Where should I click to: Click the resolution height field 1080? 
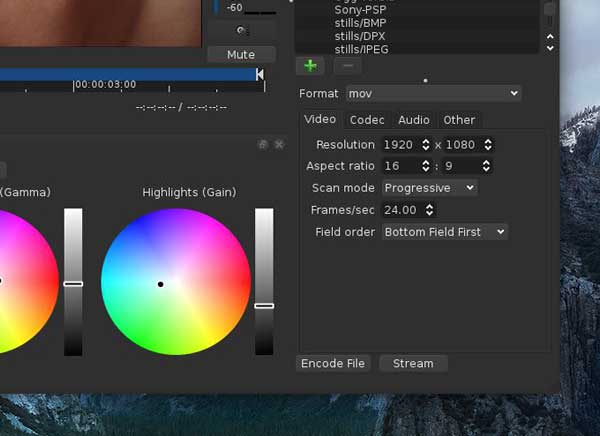(463, 145)
